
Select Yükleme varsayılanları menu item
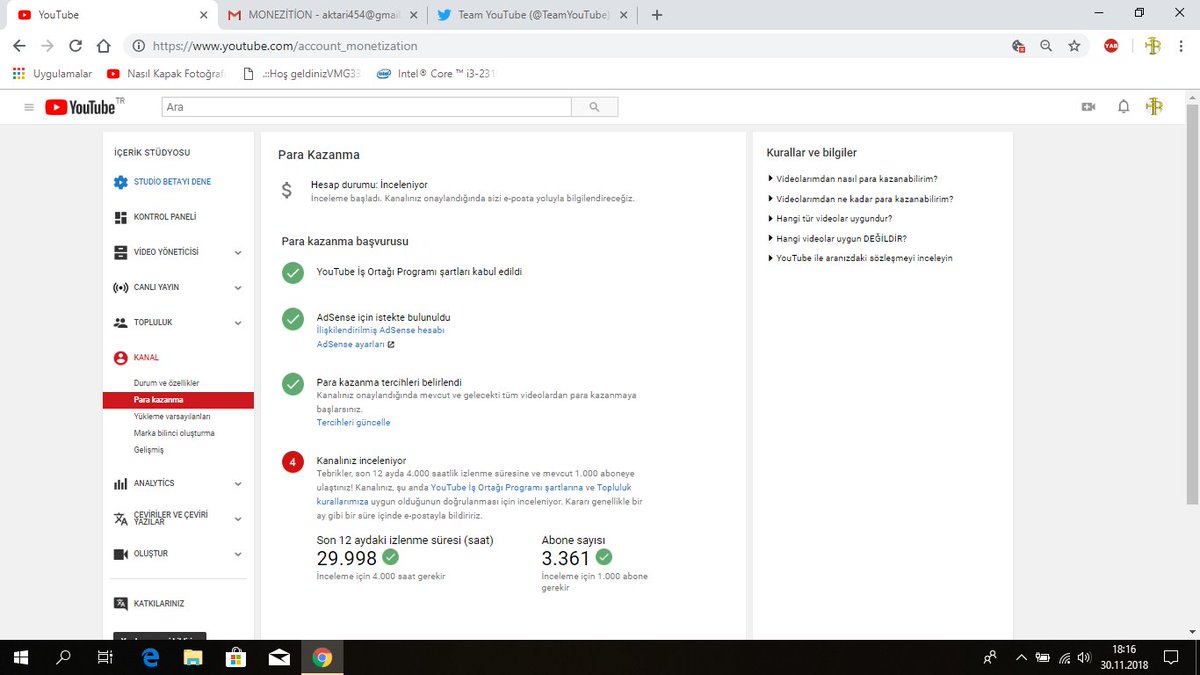pos(172,417)
